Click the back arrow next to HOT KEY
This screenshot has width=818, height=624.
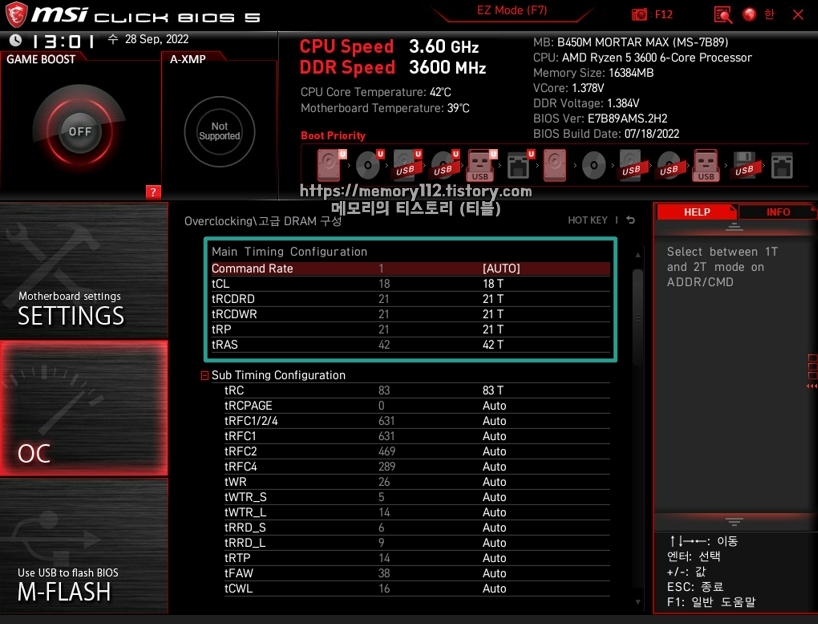(x=631, y=220)
